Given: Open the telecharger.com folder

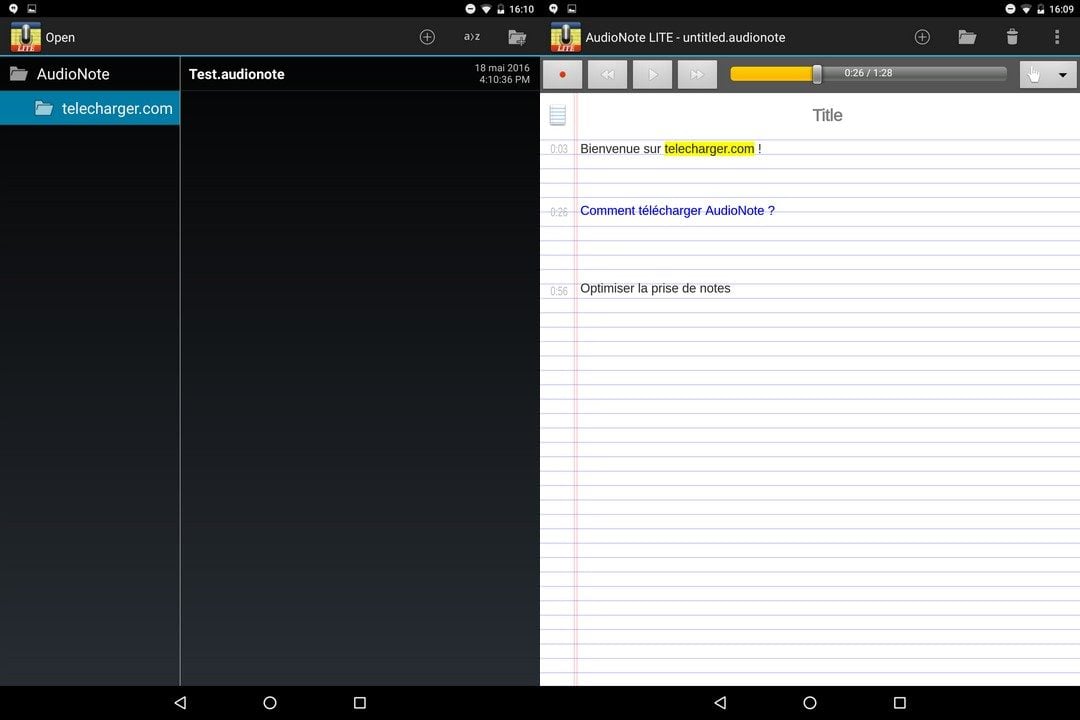Looking at the screenshot, I should pos(90,108).
